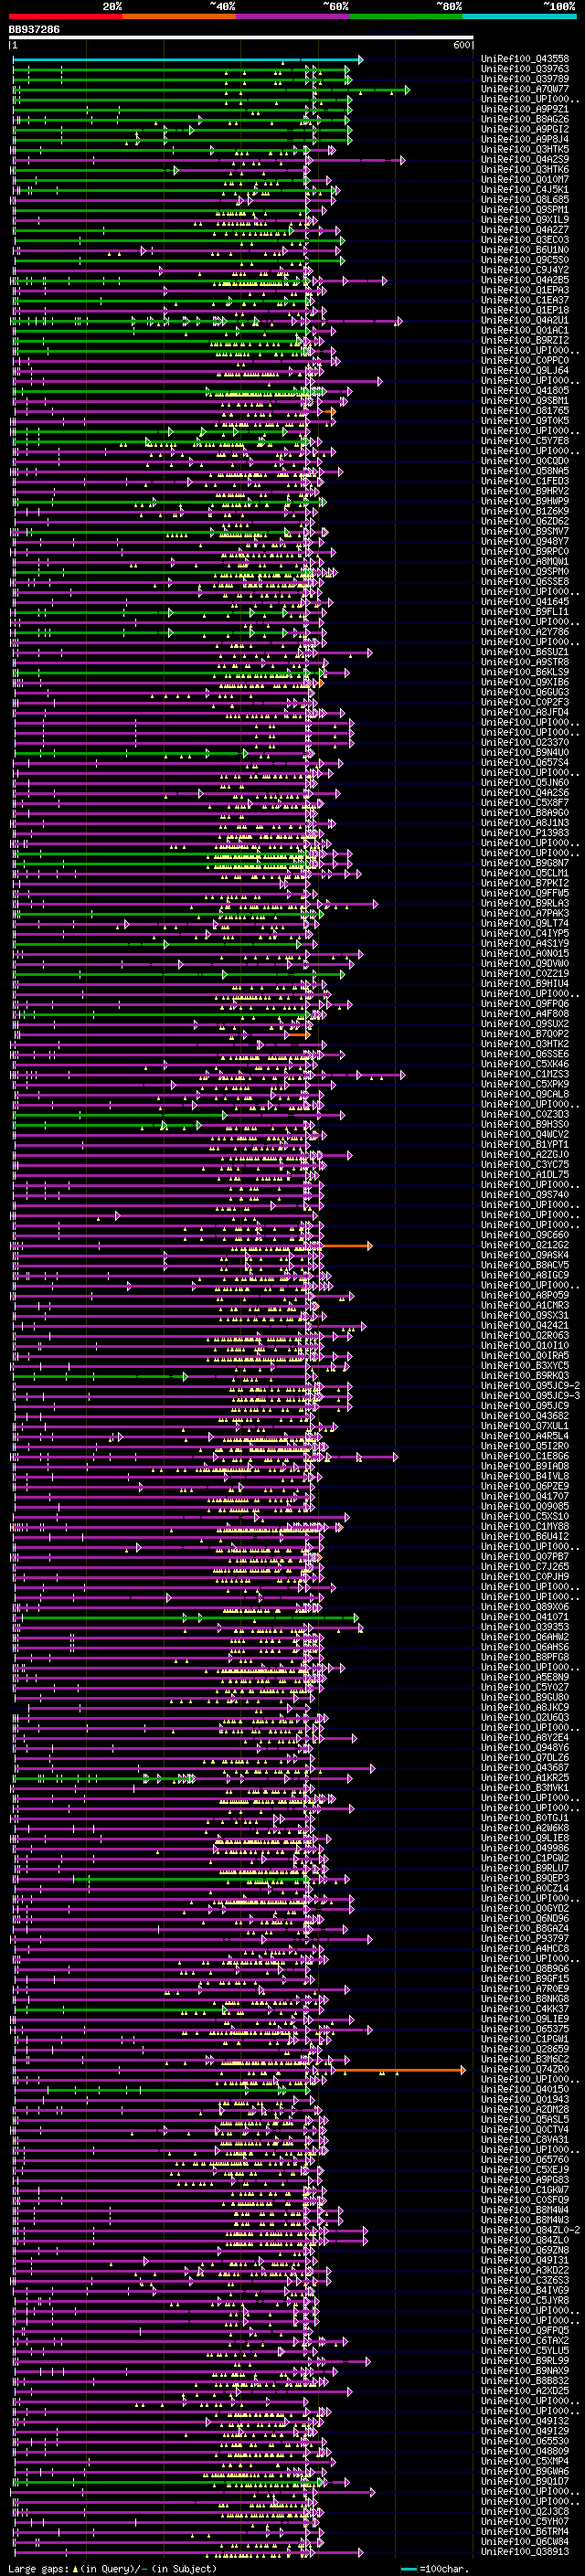Select the orange ~40% identity legend bar

(179, 16)
